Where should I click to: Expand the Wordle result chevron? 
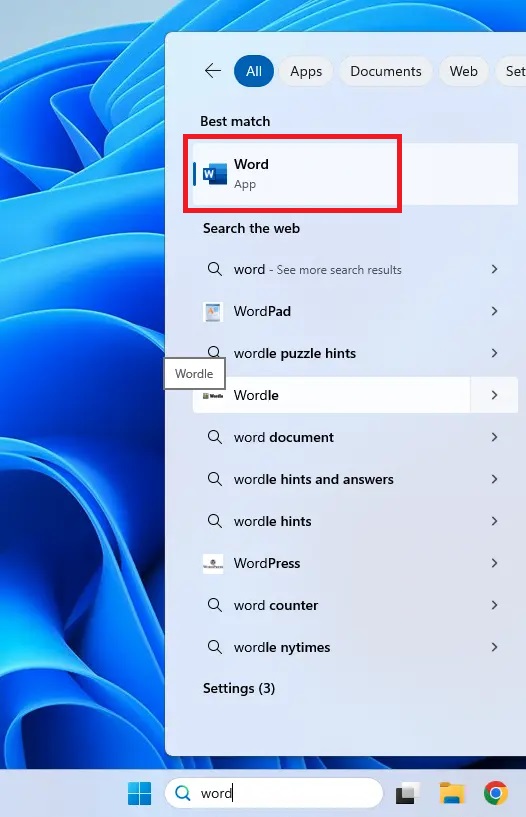click(494, 395)
